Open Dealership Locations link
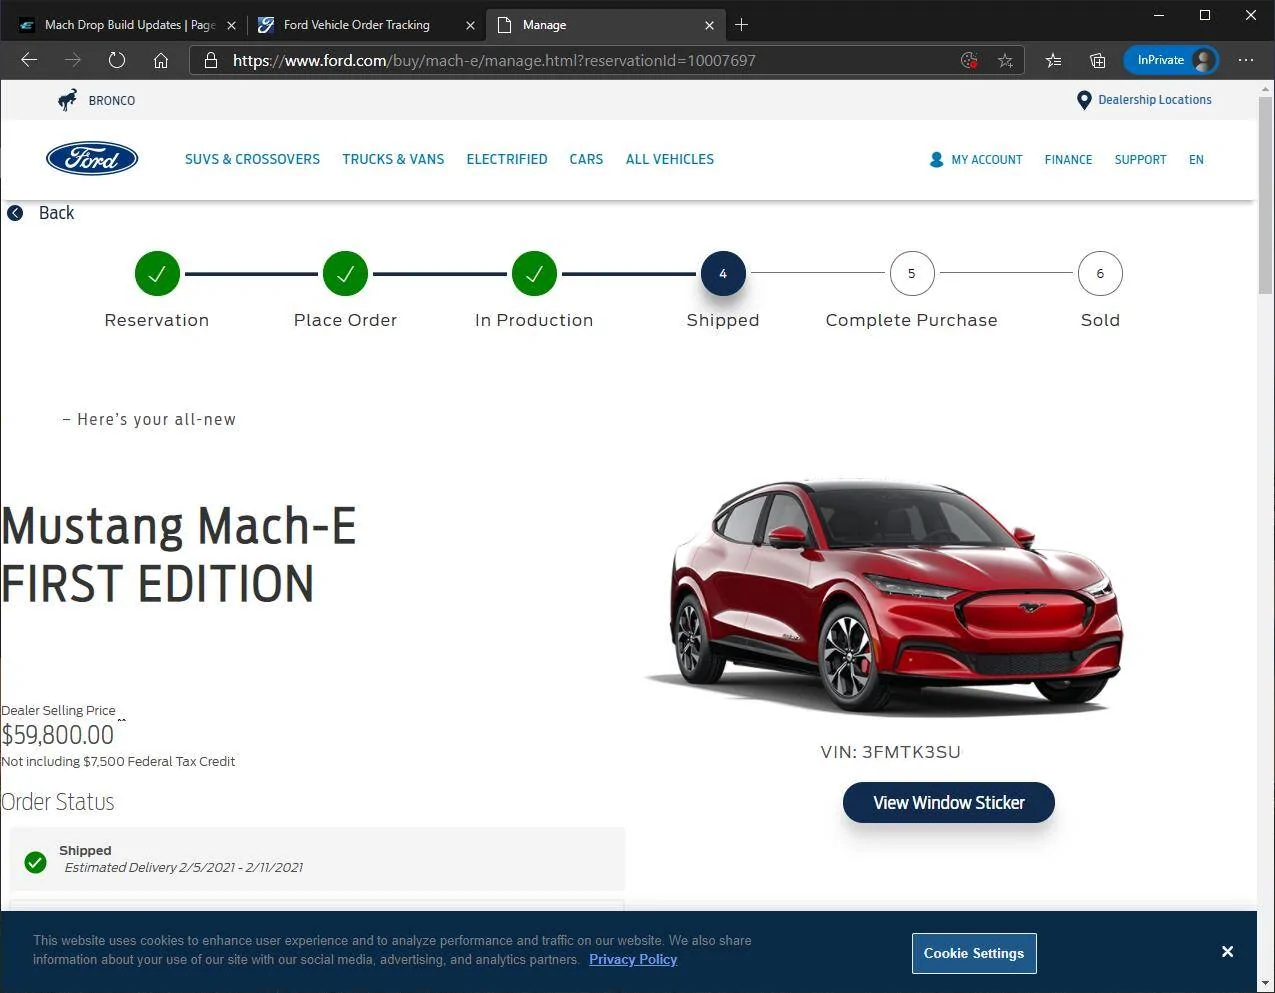This screenshot has height=993, width=1275. pyautogui.click(x=1155, y=100)
